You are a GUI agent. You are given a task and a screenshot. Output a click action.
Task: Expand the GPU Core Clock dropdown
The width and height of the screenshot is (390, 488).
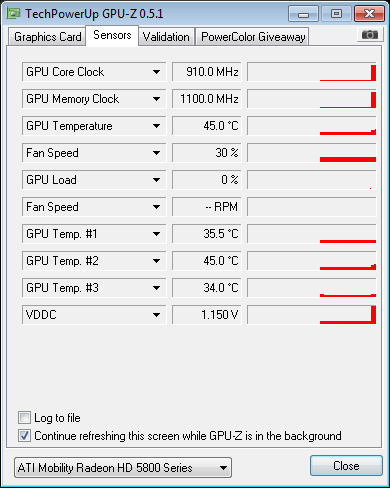[x=156, y=72]
